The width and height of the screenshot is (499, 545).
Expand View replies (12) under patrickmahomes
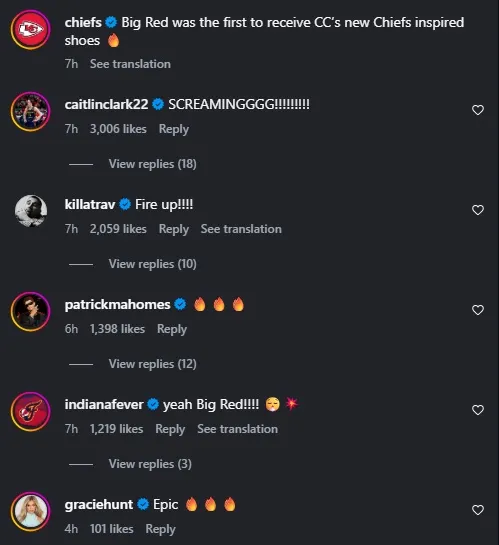point(153,364)
